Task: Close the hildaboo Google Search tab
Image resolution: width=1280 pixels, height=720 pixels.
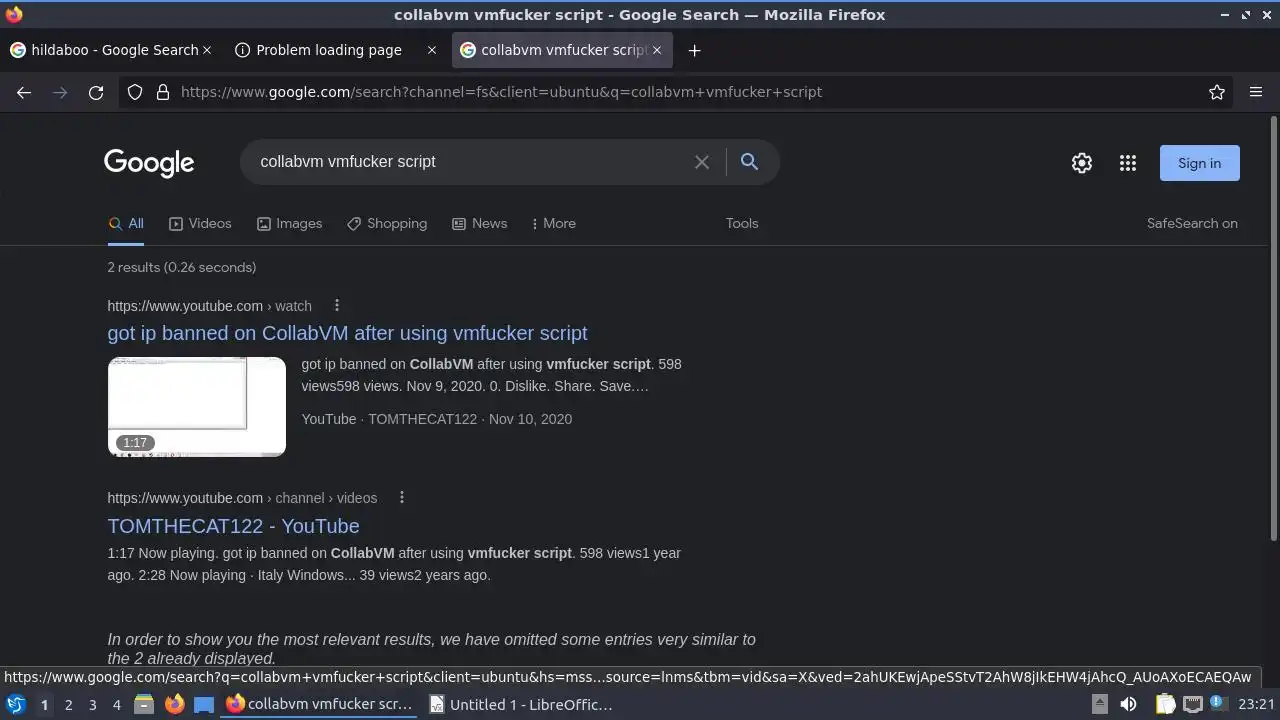Action: click(x=207, y=50)
